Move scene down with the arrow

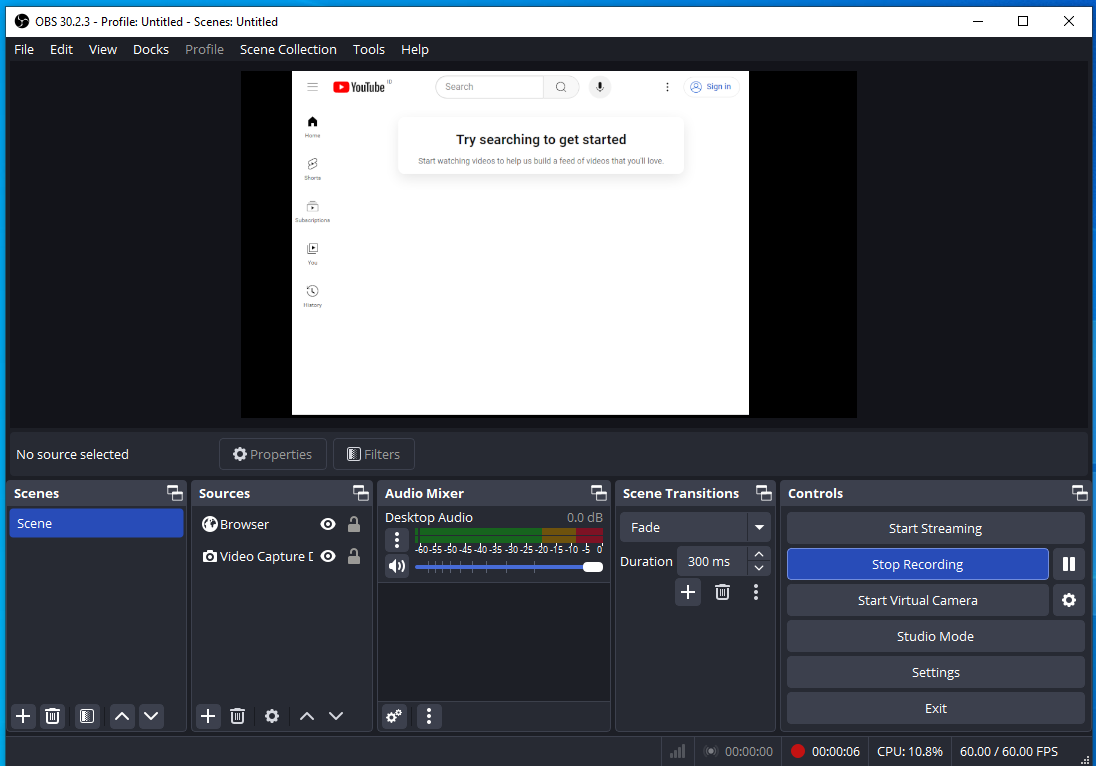[x=151, y=716]
